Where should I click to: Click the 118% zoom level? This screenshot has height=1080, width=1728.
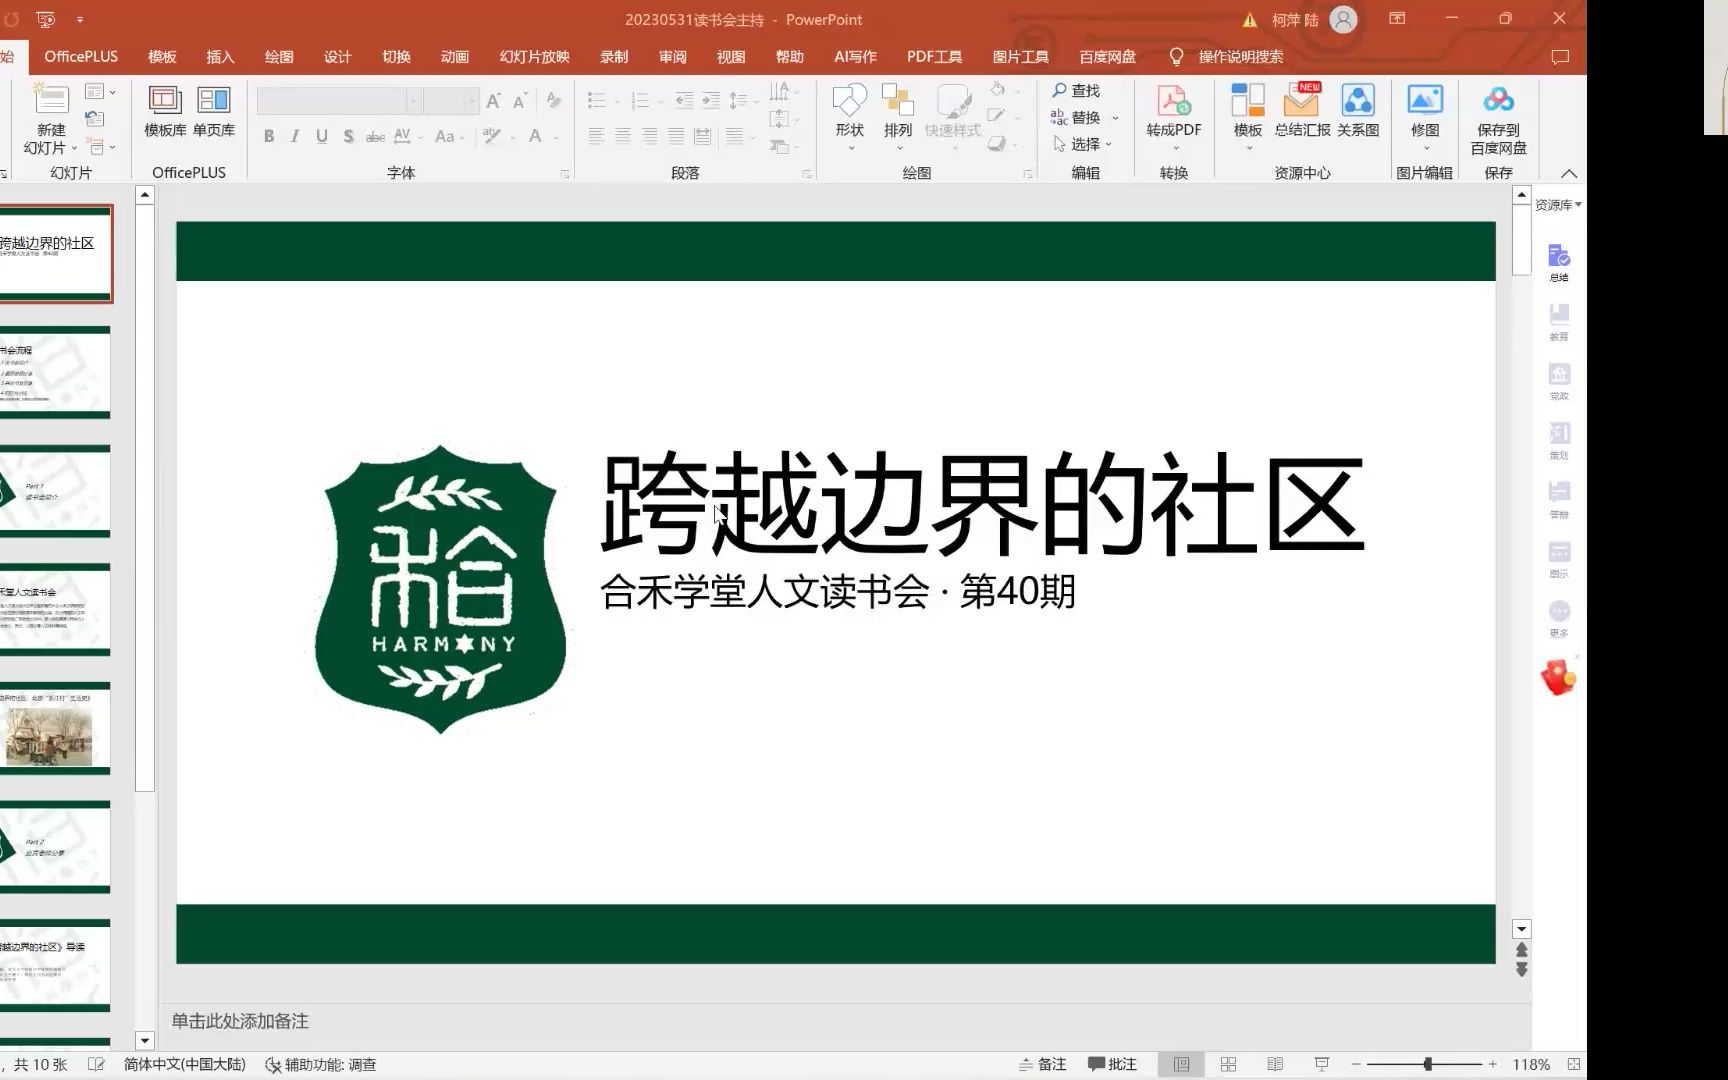click(x=1531, y=1064)
